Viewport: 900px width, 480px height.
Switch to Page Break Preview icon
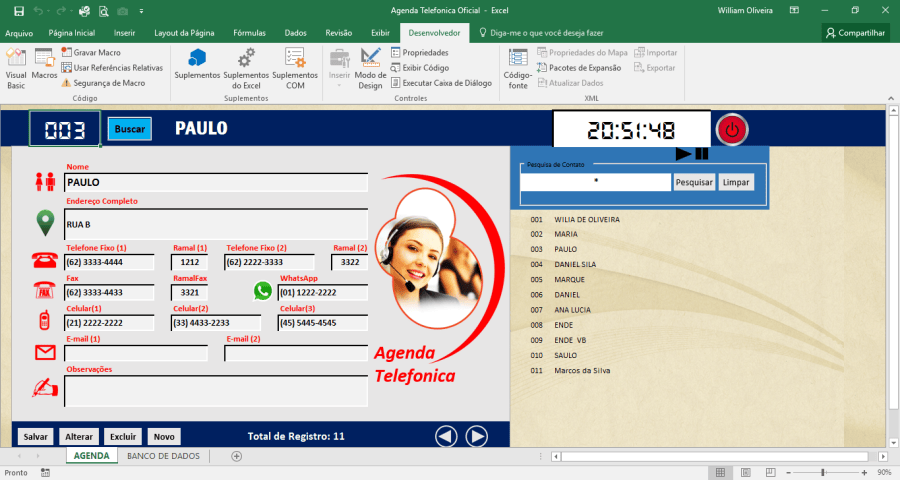pyautogui.click(x=771, y=473)
